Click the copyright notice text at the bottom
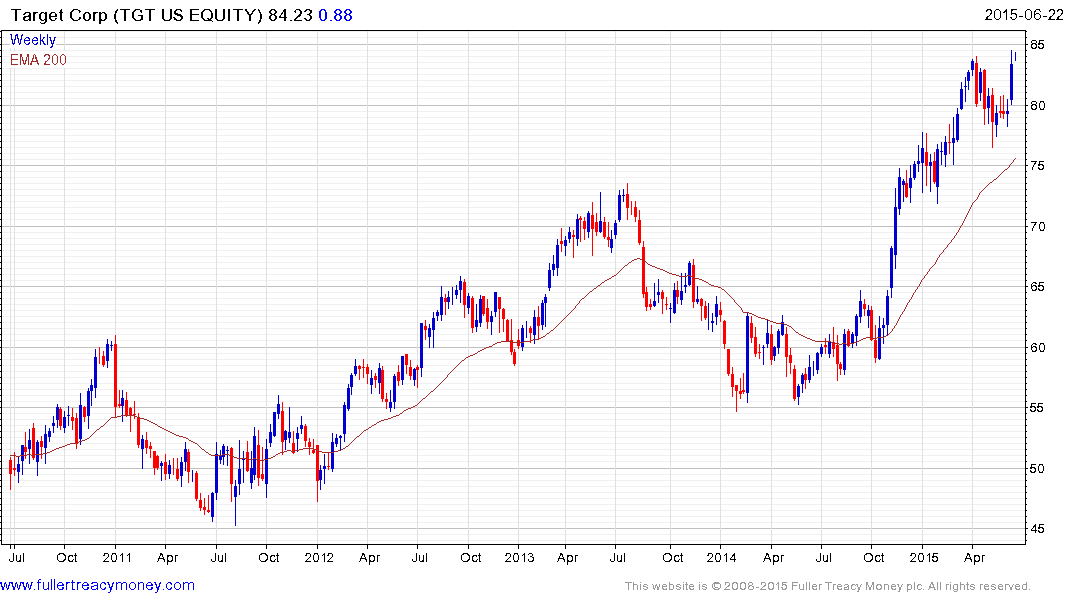1075x600 pixels. click(x=828, y=586)
